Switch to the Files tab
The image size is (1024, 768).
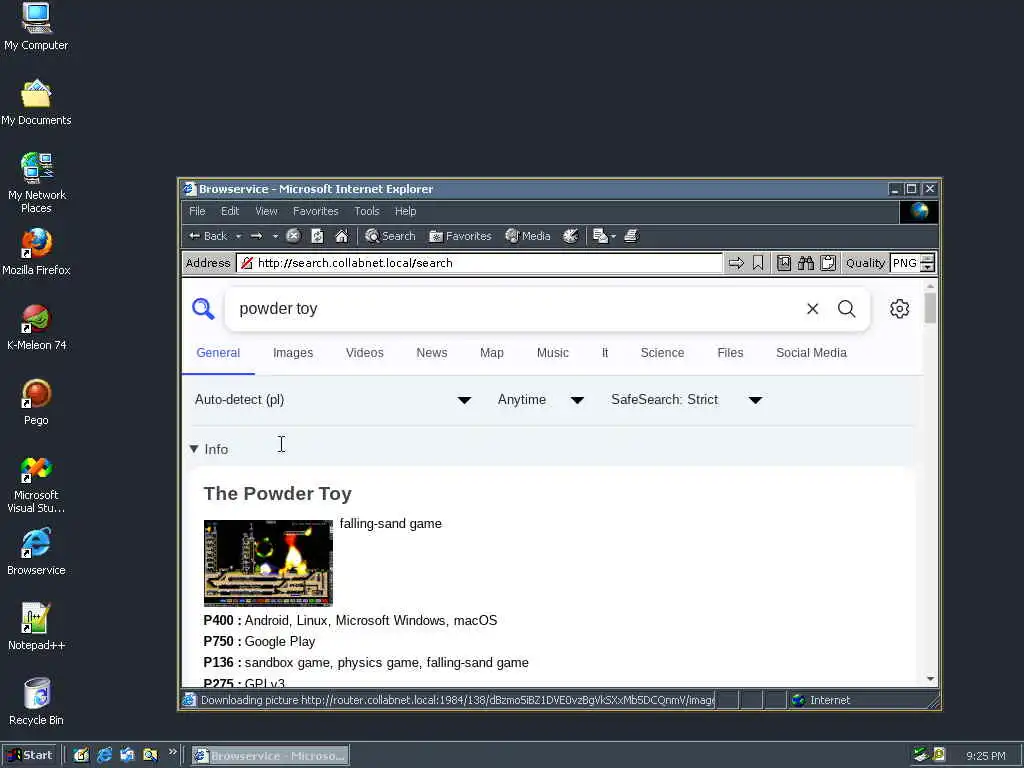click(730, 353)
